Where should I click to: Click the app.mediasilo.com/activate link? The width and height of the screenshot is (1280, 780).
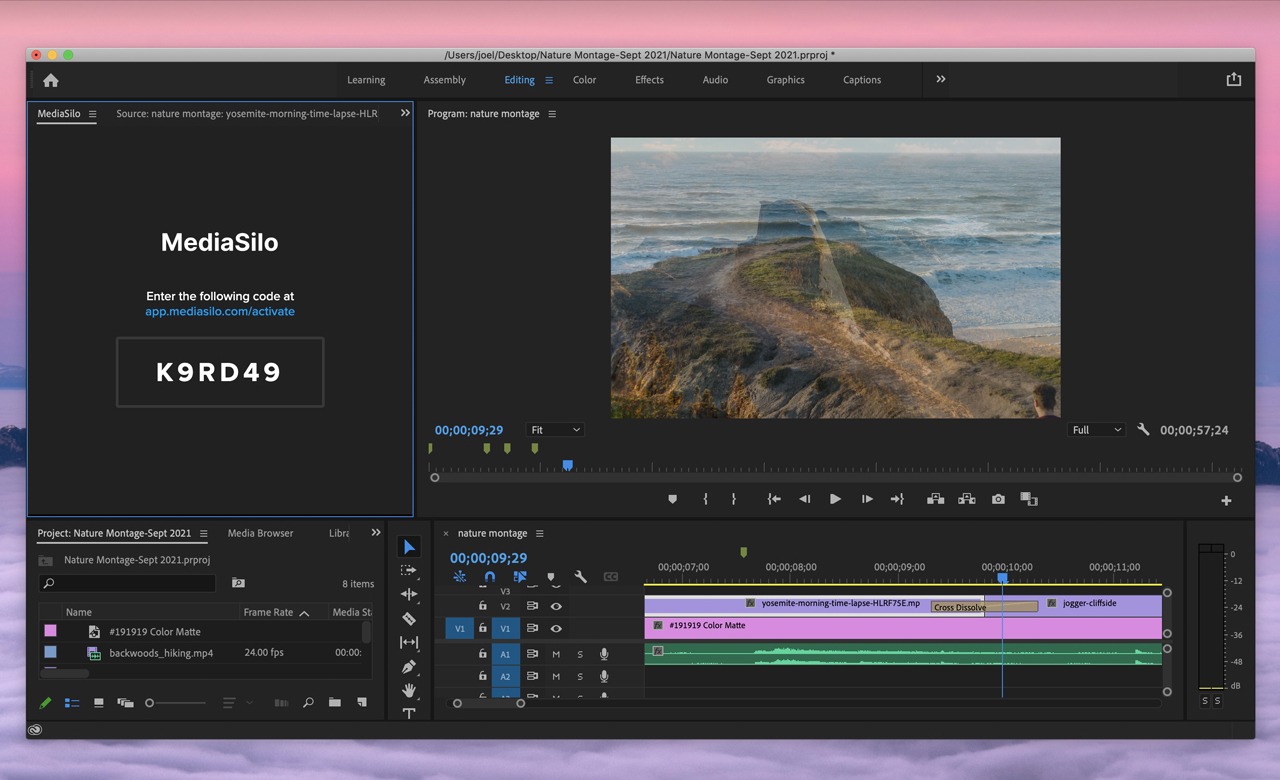pos(220,311)
